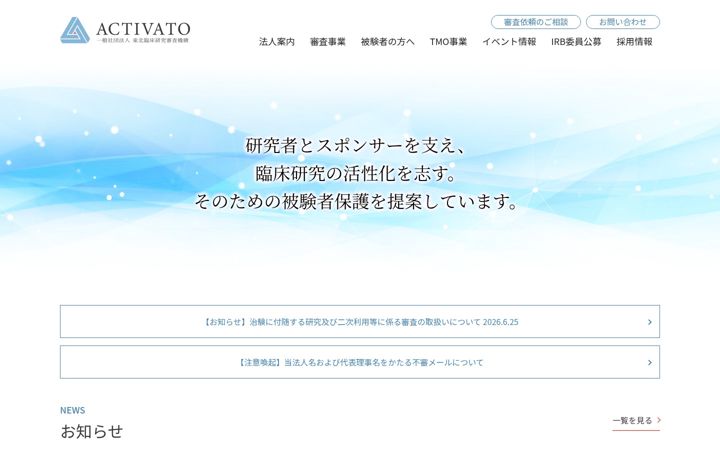Open the 法人案内 menu item

[x=277, y=42]
